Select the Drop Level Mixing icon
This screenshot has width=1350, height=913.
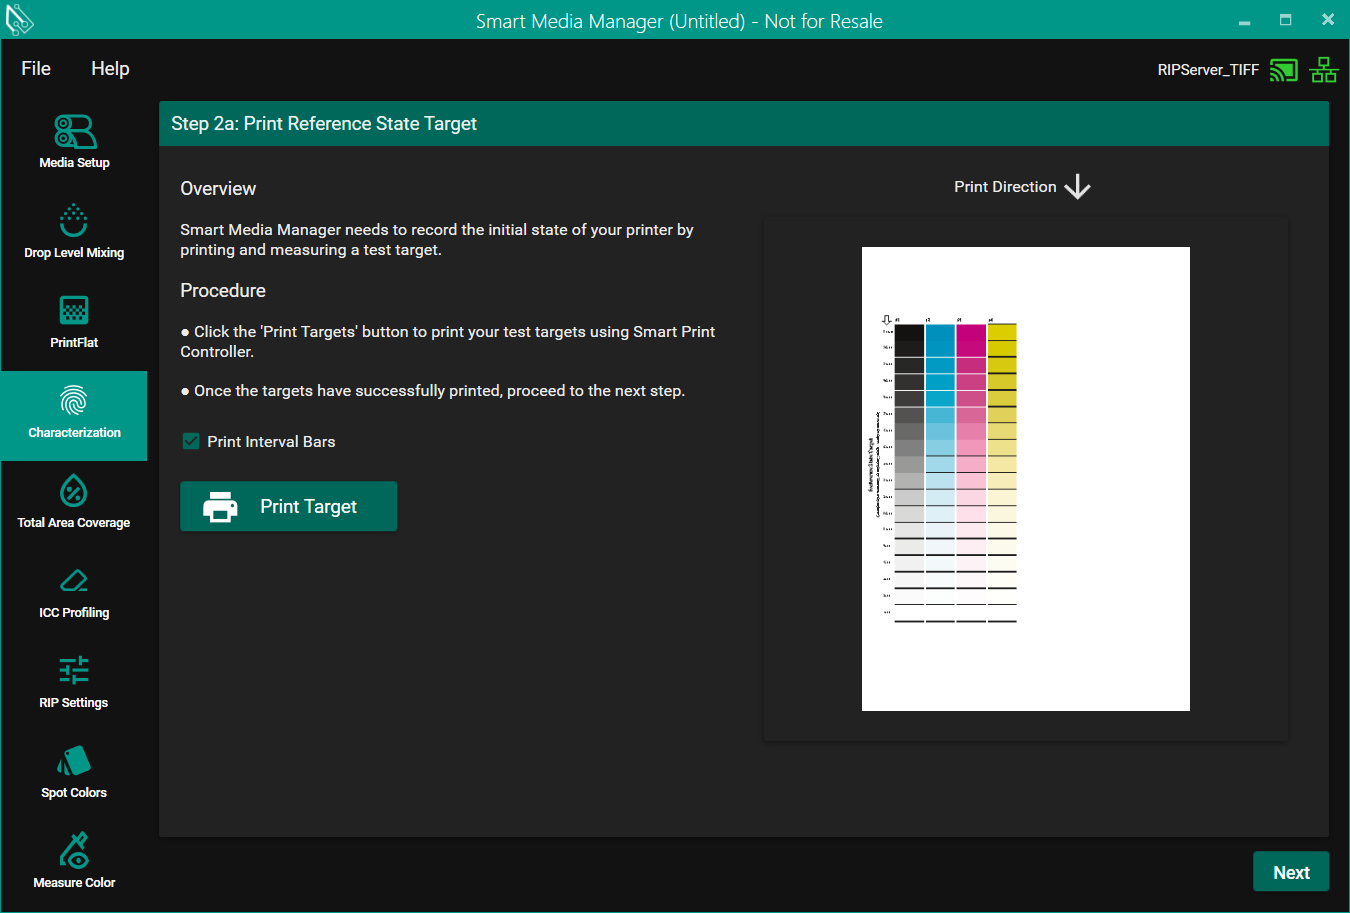tap(74, 221)
